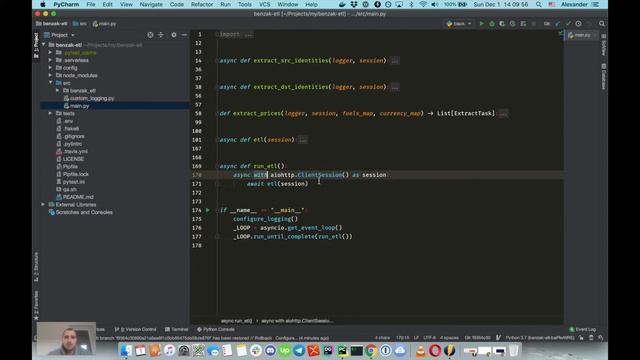Open the Version Control tool window

136,329
